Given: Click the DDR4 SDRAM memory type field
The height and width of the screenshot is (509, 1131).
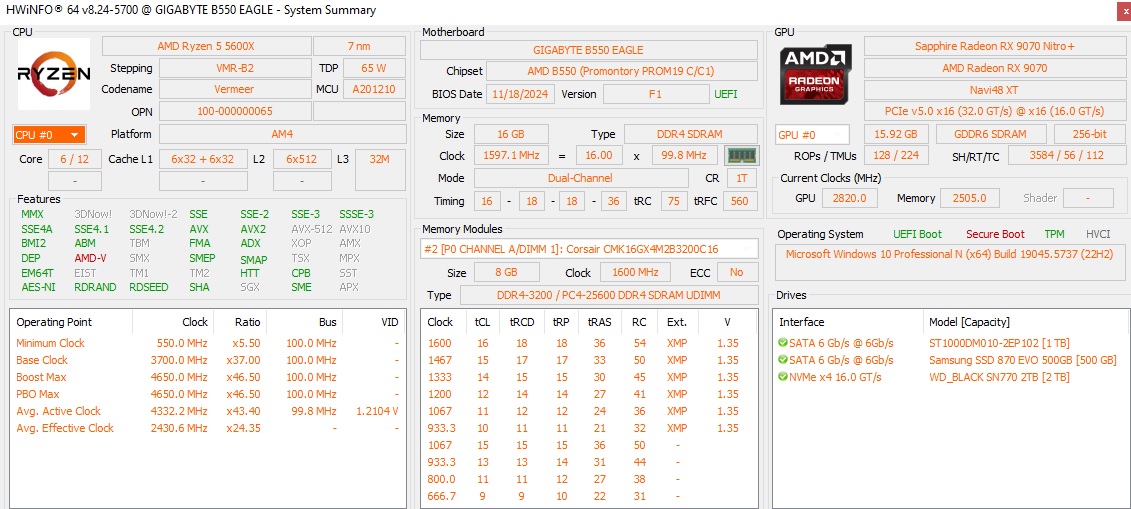Looking at the screenshot, I should click(x=690, y=134).
